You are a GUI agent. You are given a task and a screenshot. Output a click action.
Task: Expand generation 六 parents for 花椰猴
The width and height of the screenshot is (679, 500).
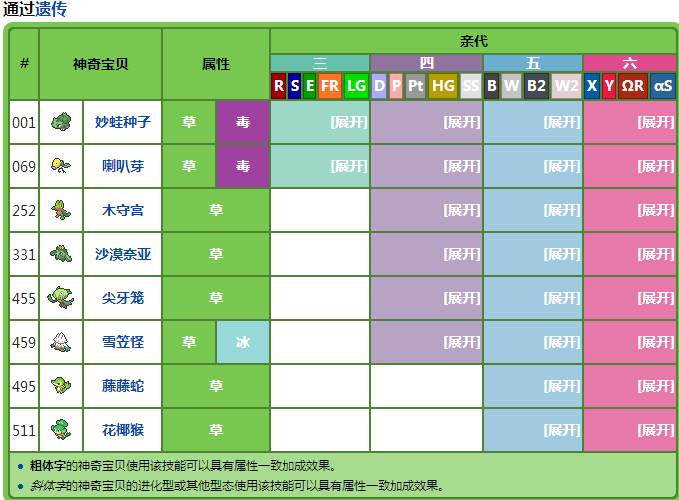[x=656, y=430]
